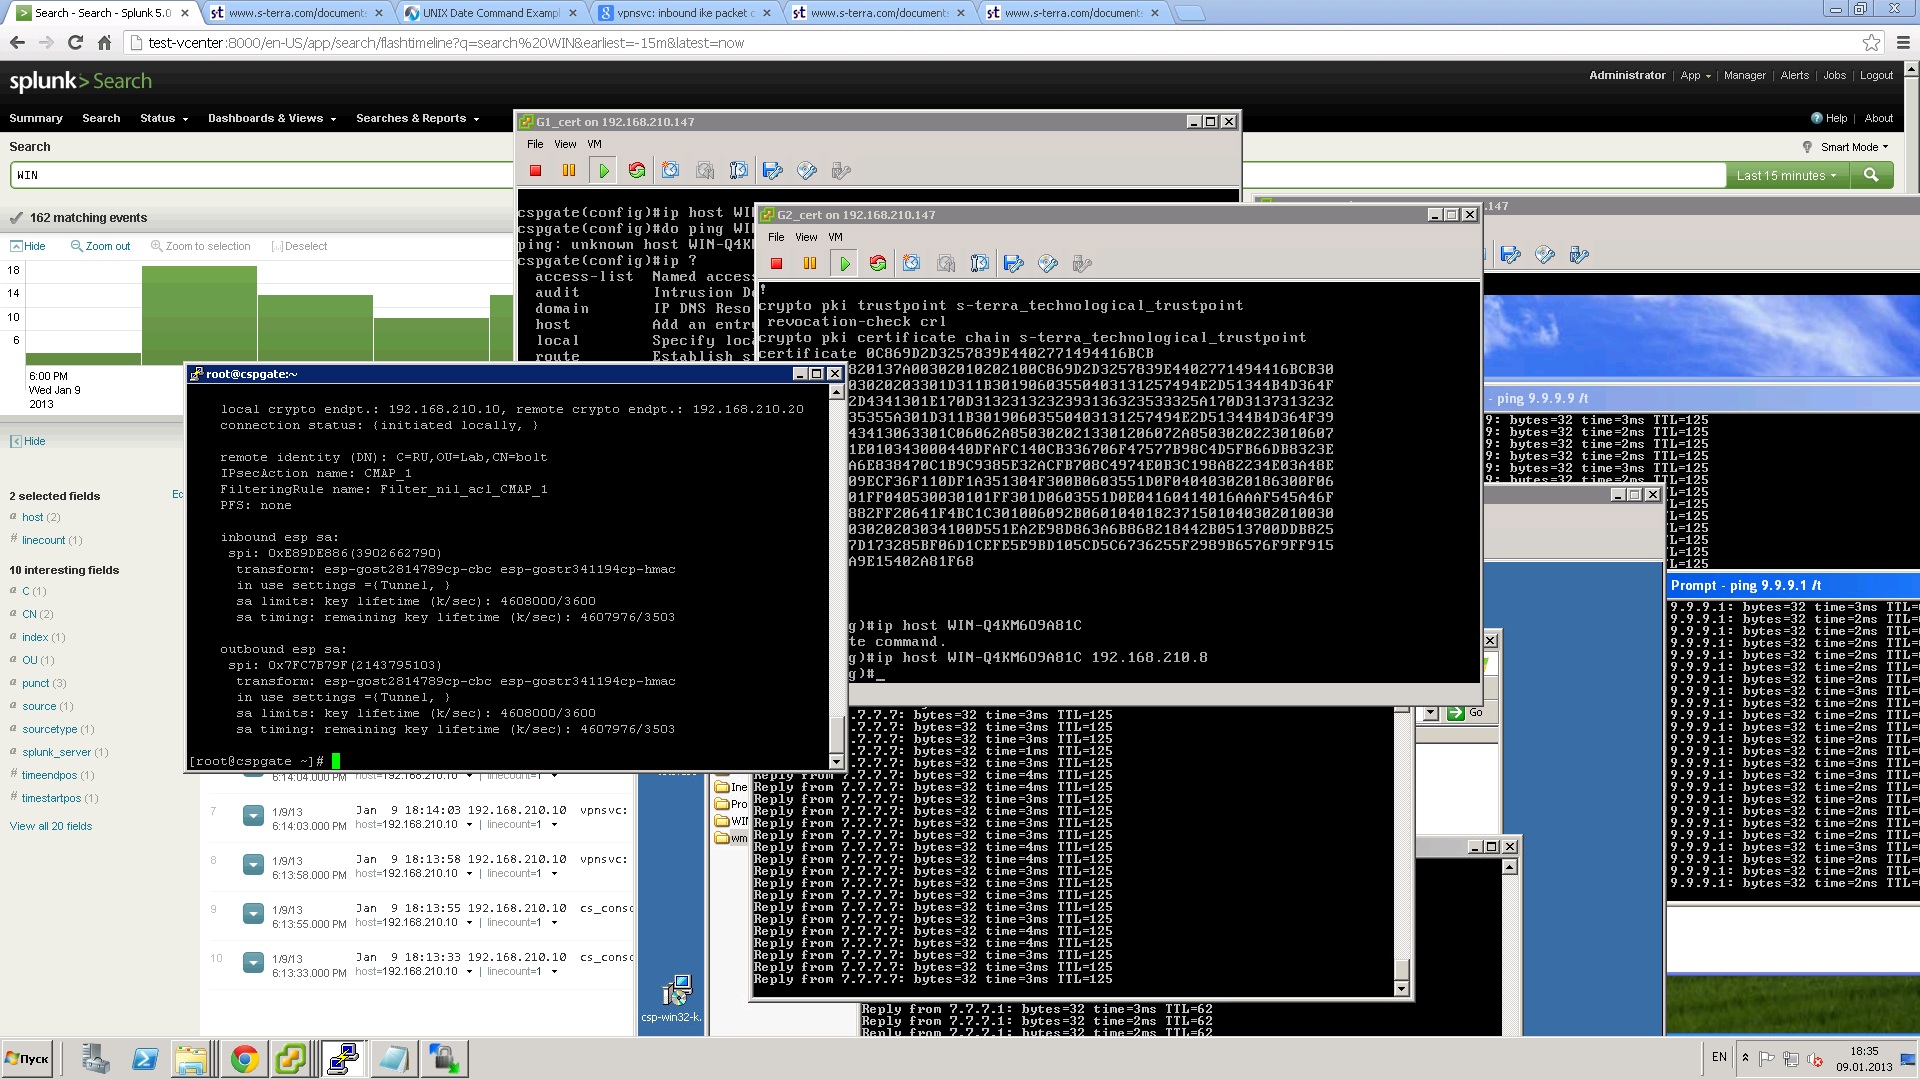The image size is (1920, 1080).
Task: Open the Jobs link in Splunk header
Action: pos(1834,75)
